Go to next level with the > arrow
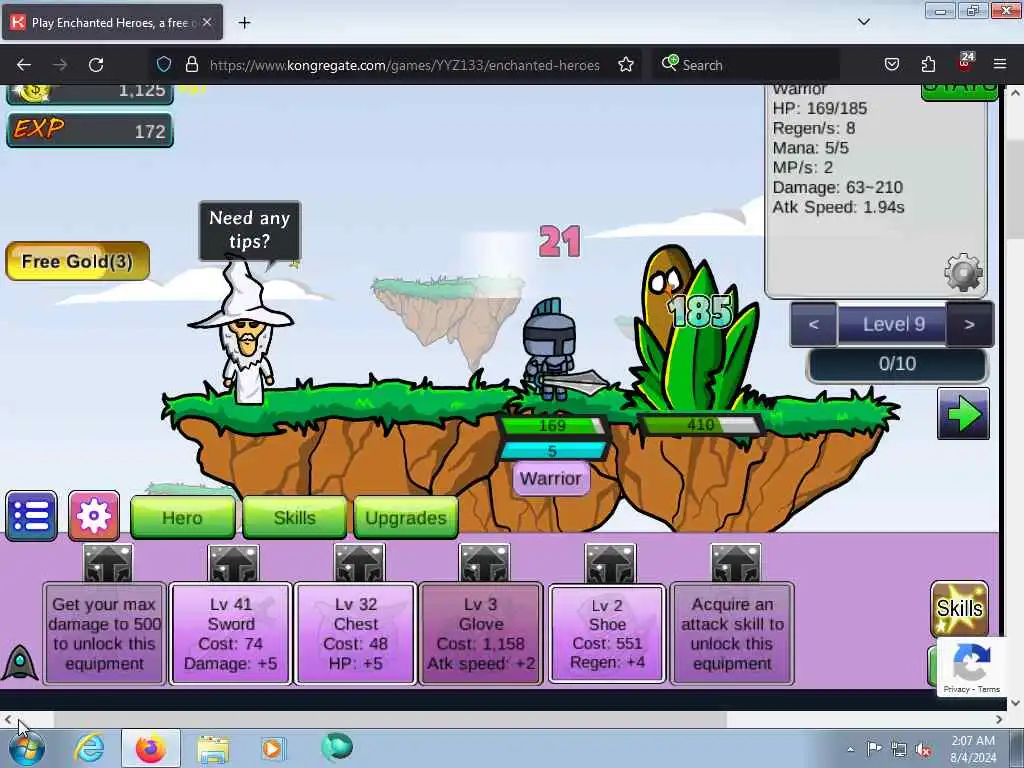Image resolution: width=1024 pixels, height=768 pixels. (x=970, y=325)
